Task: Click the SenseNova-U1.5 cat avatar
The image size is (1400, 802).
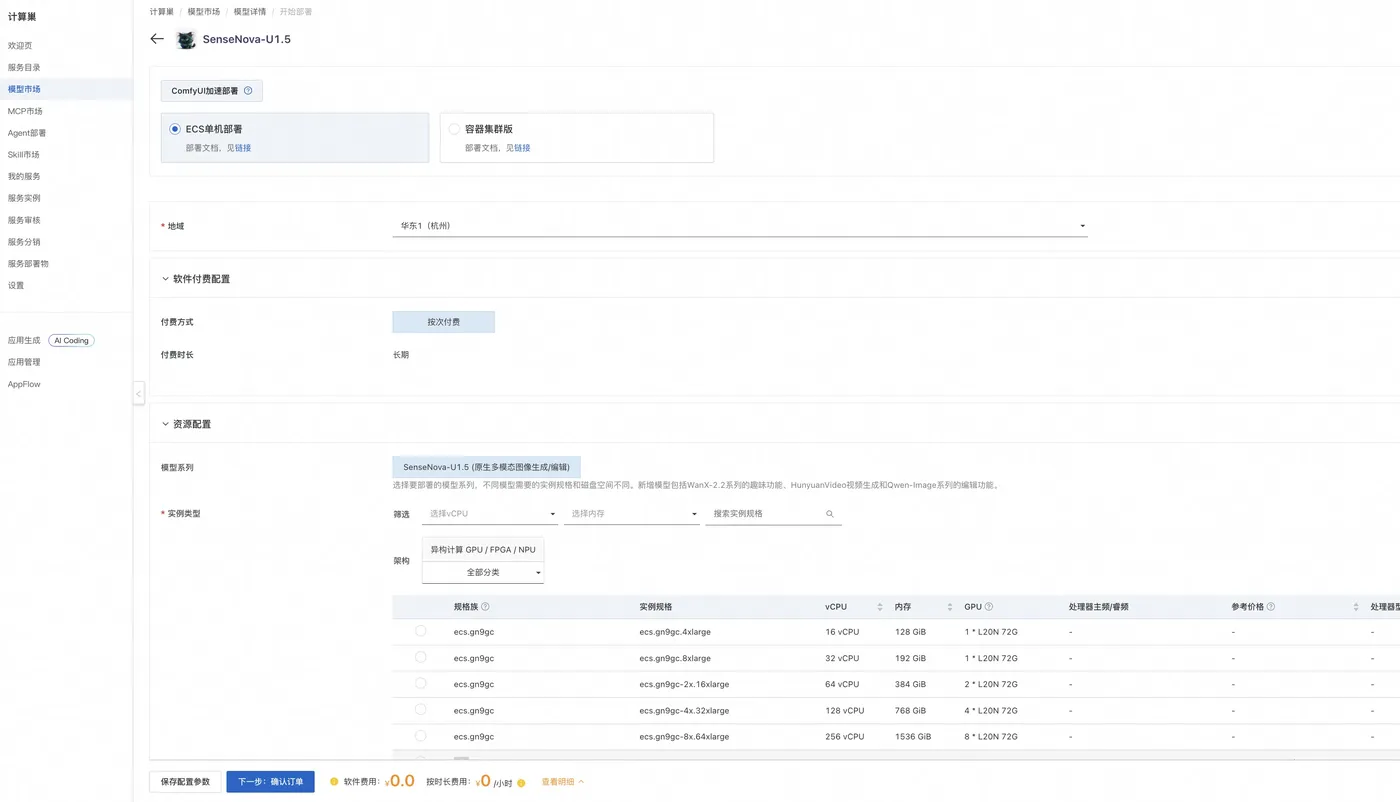Action: point(186,40)
